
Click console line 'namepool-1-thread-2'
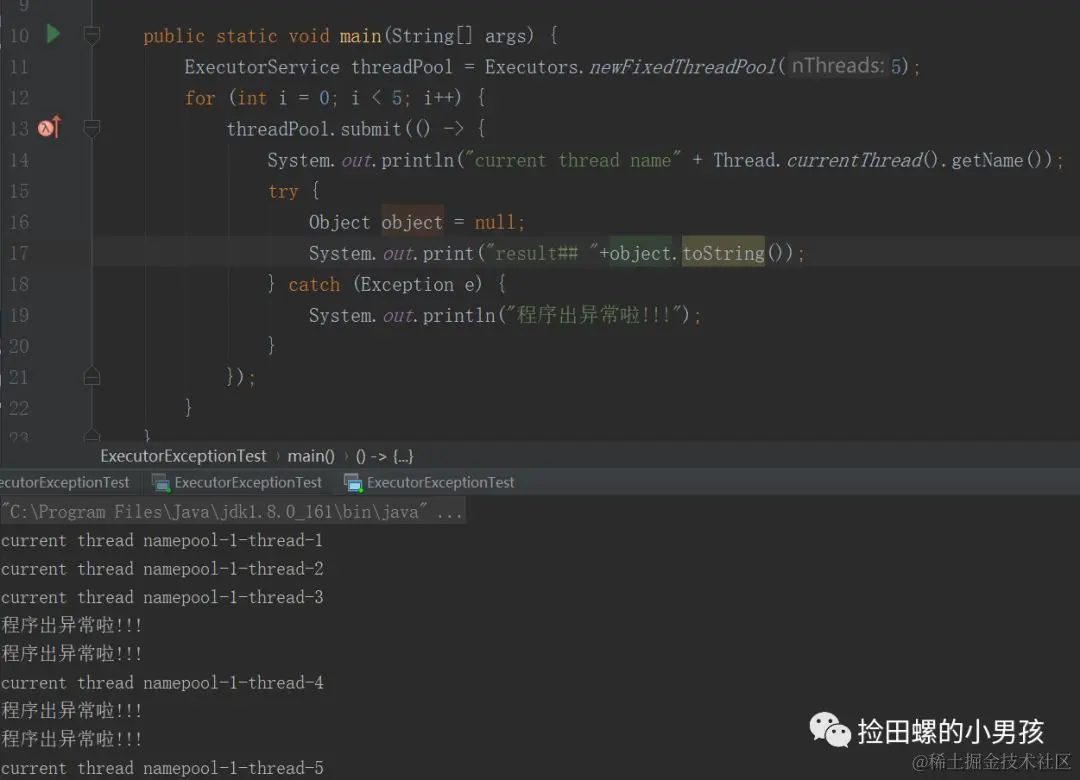[x=162, y=568]
